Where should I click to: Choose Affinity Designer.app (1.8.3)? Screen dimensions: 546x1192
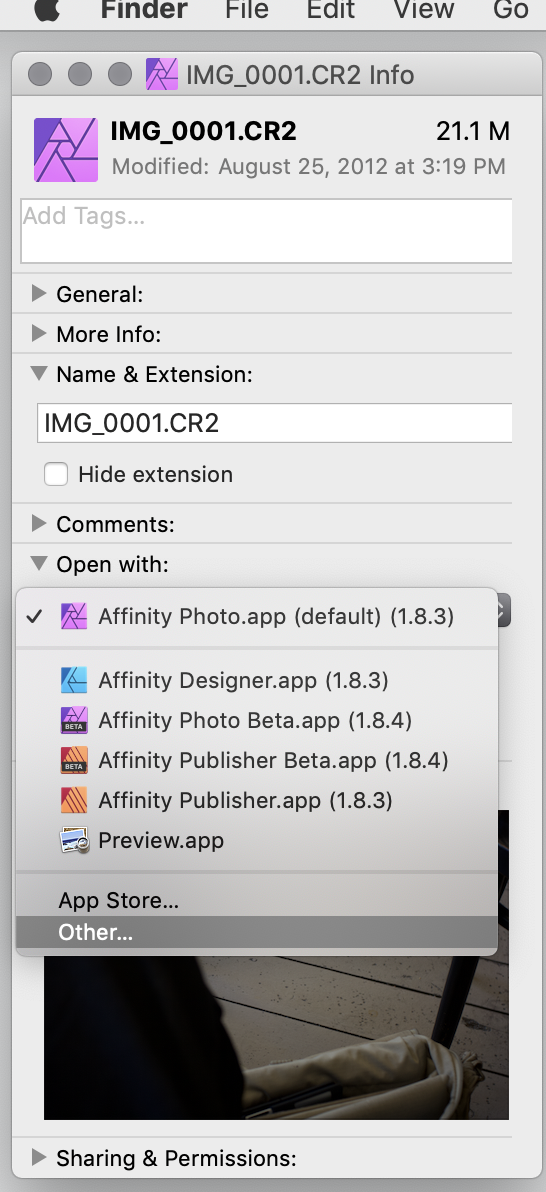tap(257, 680)
